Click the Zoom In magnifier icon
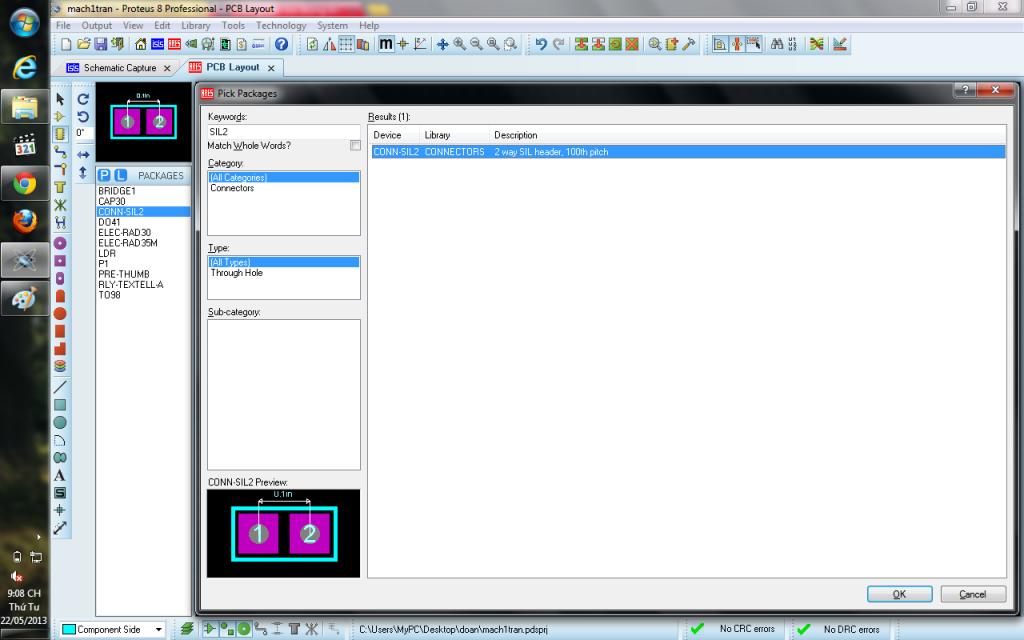The image size is (1024, 640). (460, 44)
